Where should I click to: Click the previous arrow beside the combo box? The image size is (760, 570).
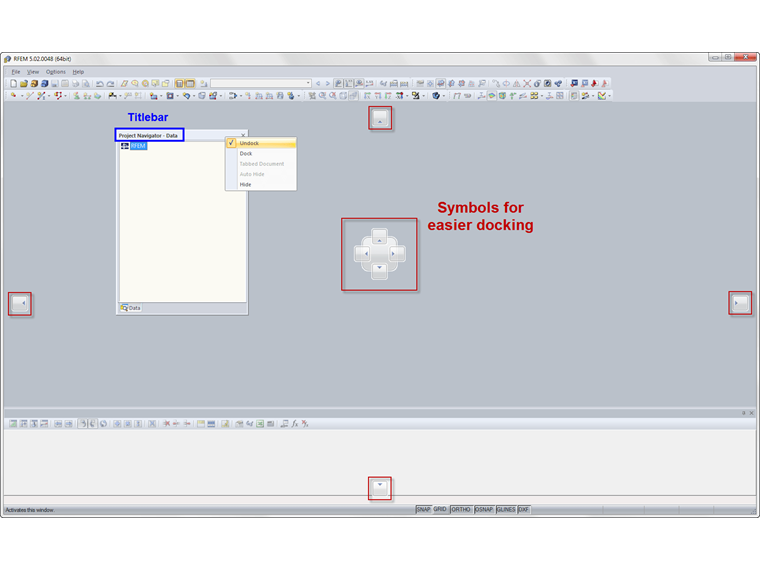(x=318, y=83)
